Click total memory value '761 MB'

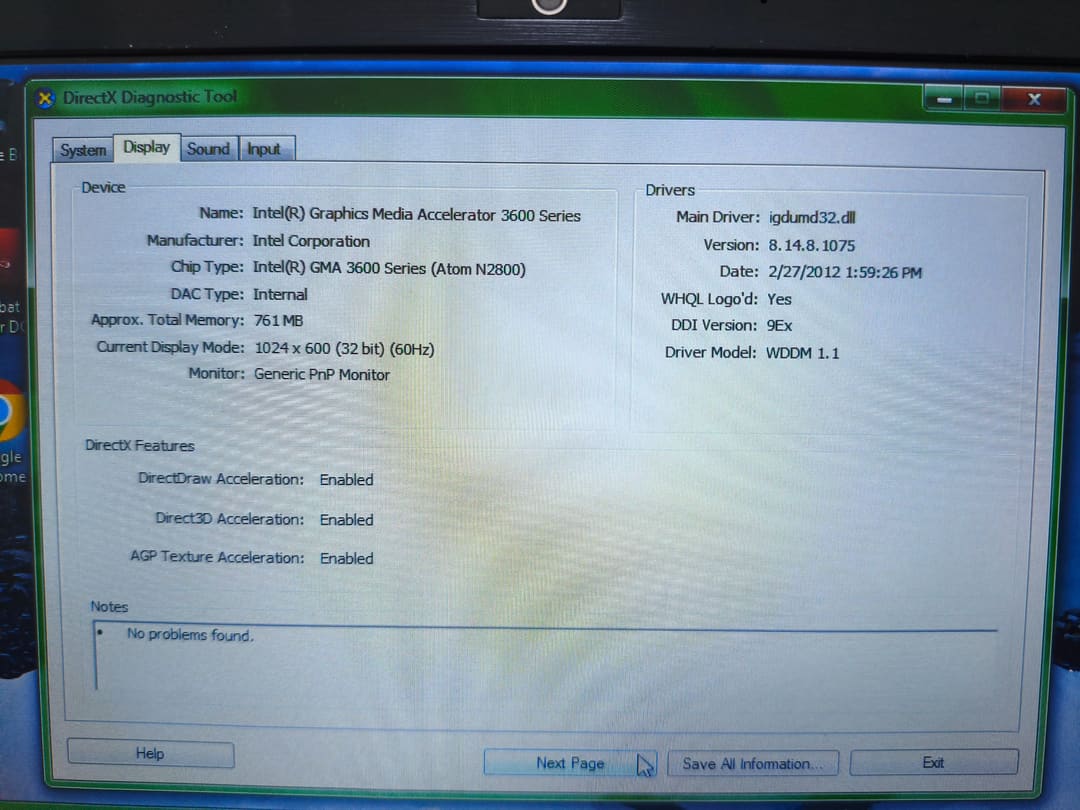[x=278, y=321]
